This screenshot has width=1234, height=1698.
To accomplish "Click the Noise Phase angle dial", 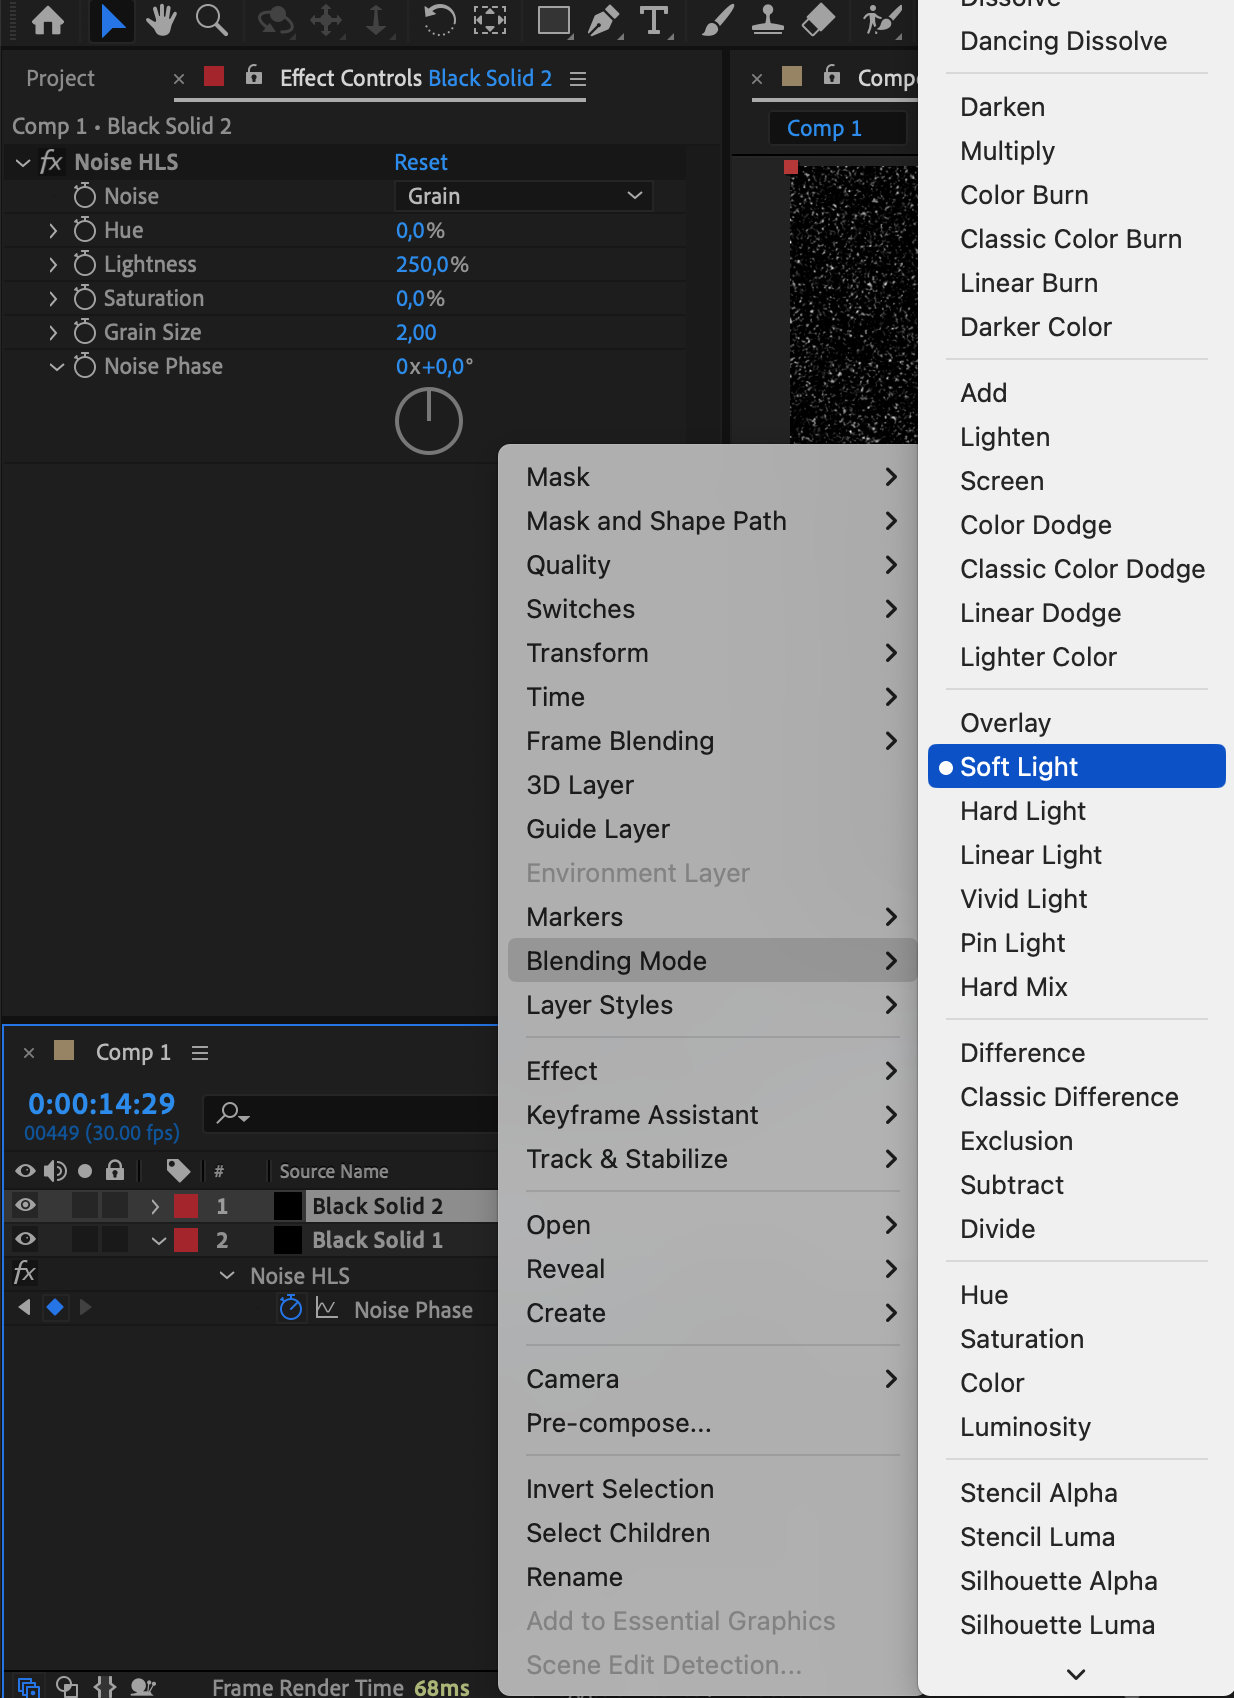I will tap(428, 421).
